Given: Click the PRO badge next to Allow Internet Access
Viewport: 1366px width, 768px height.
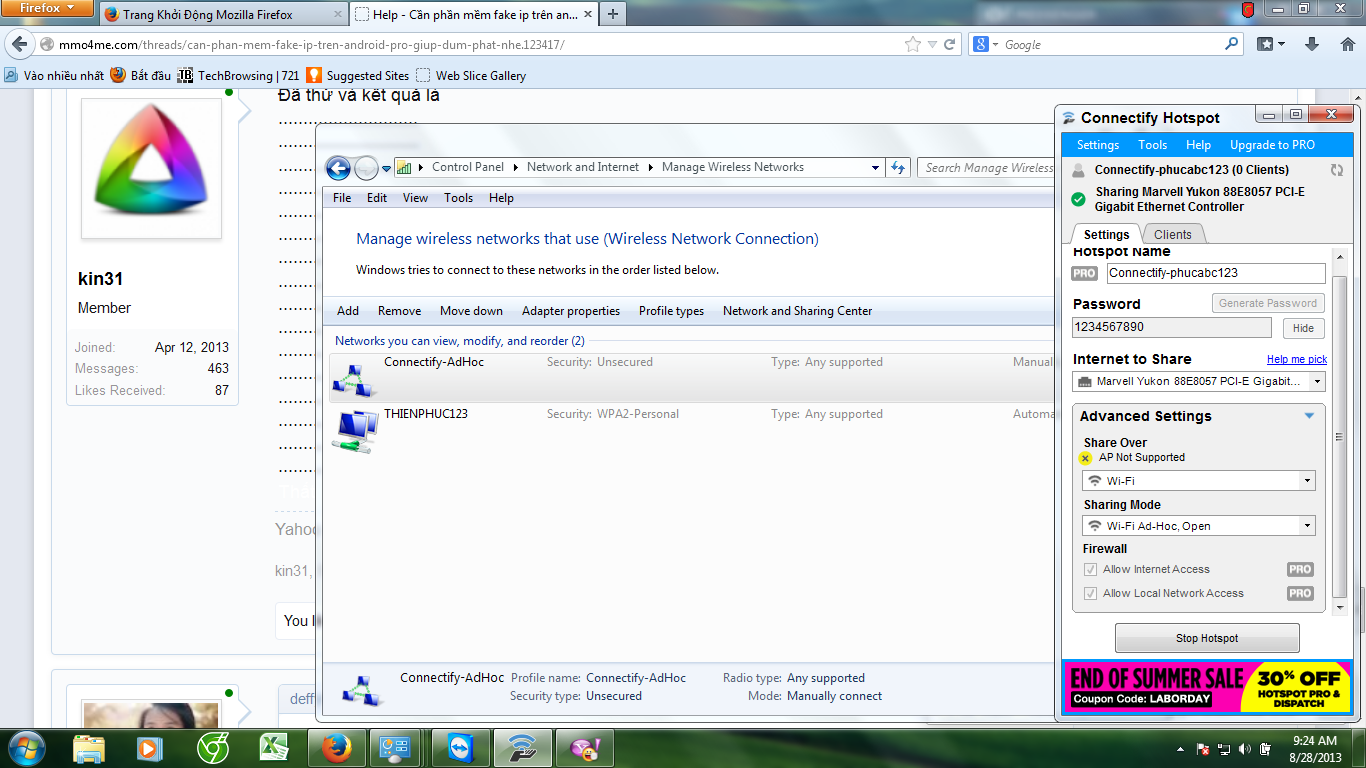Looking at the screenshot, I should [1300, 569].
